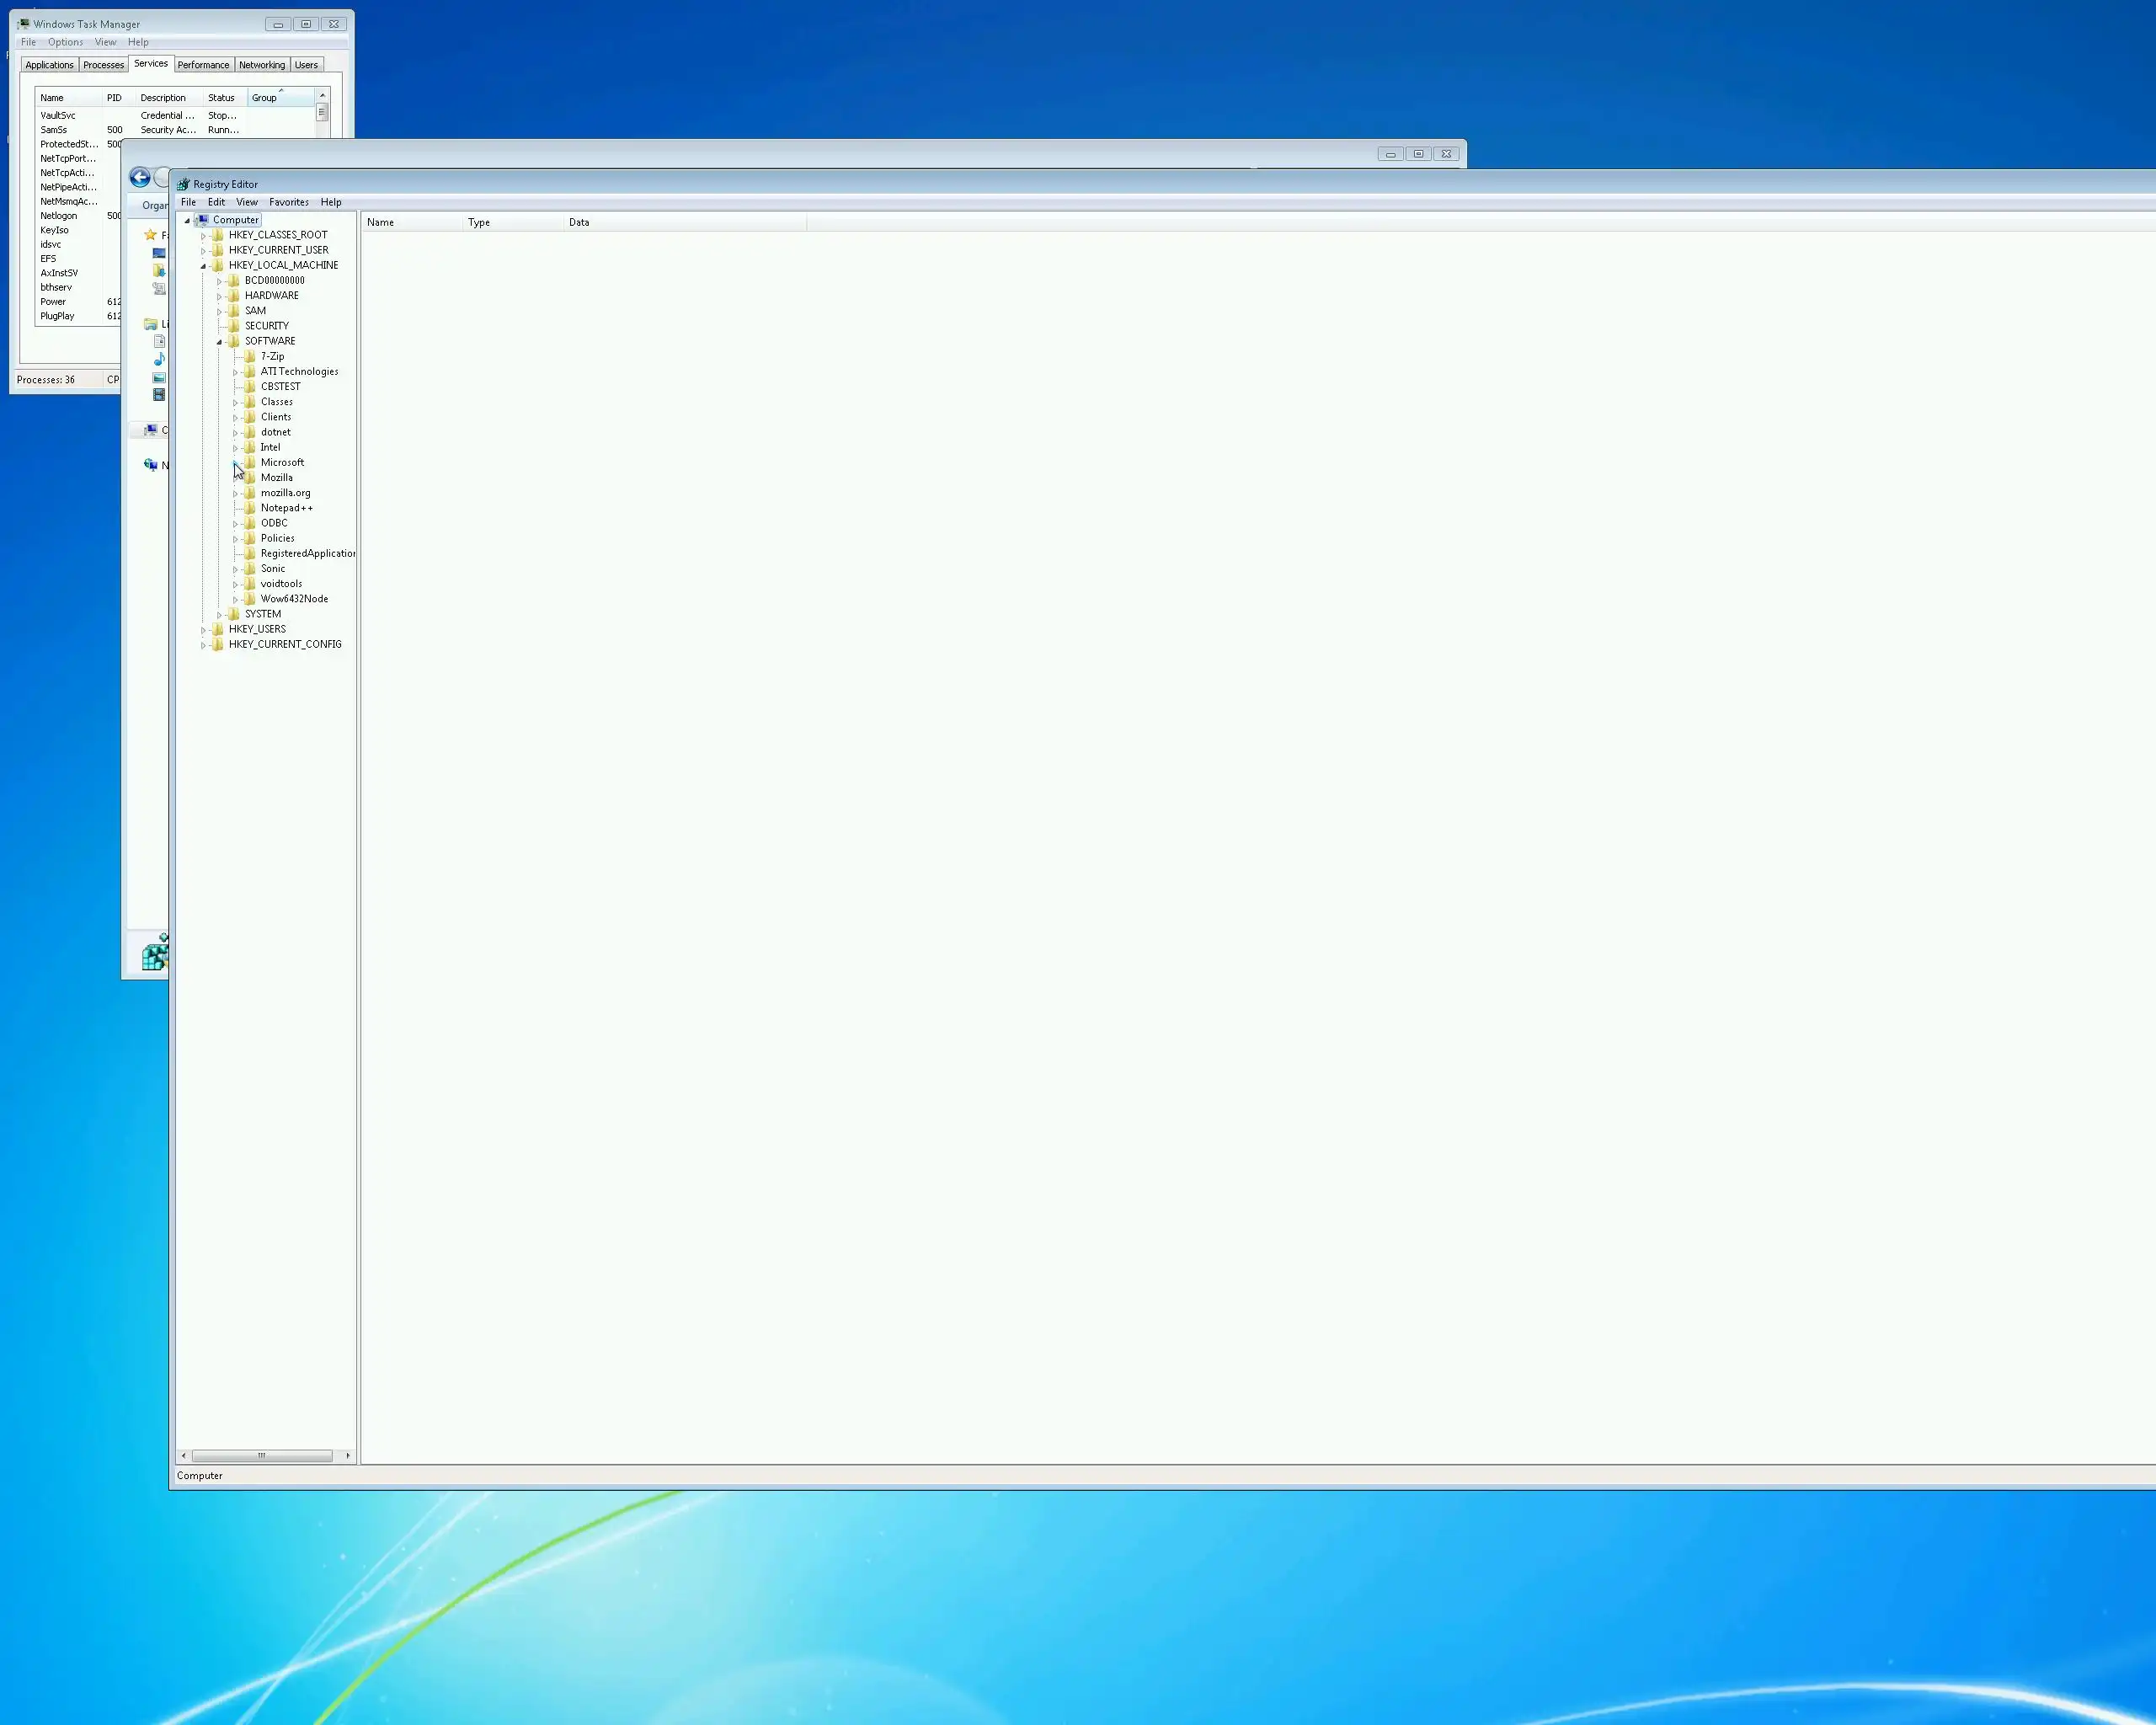Collapse the HKEY_LOCAL_MACHINE key
2156x1725 pixels.
(204, 266)
